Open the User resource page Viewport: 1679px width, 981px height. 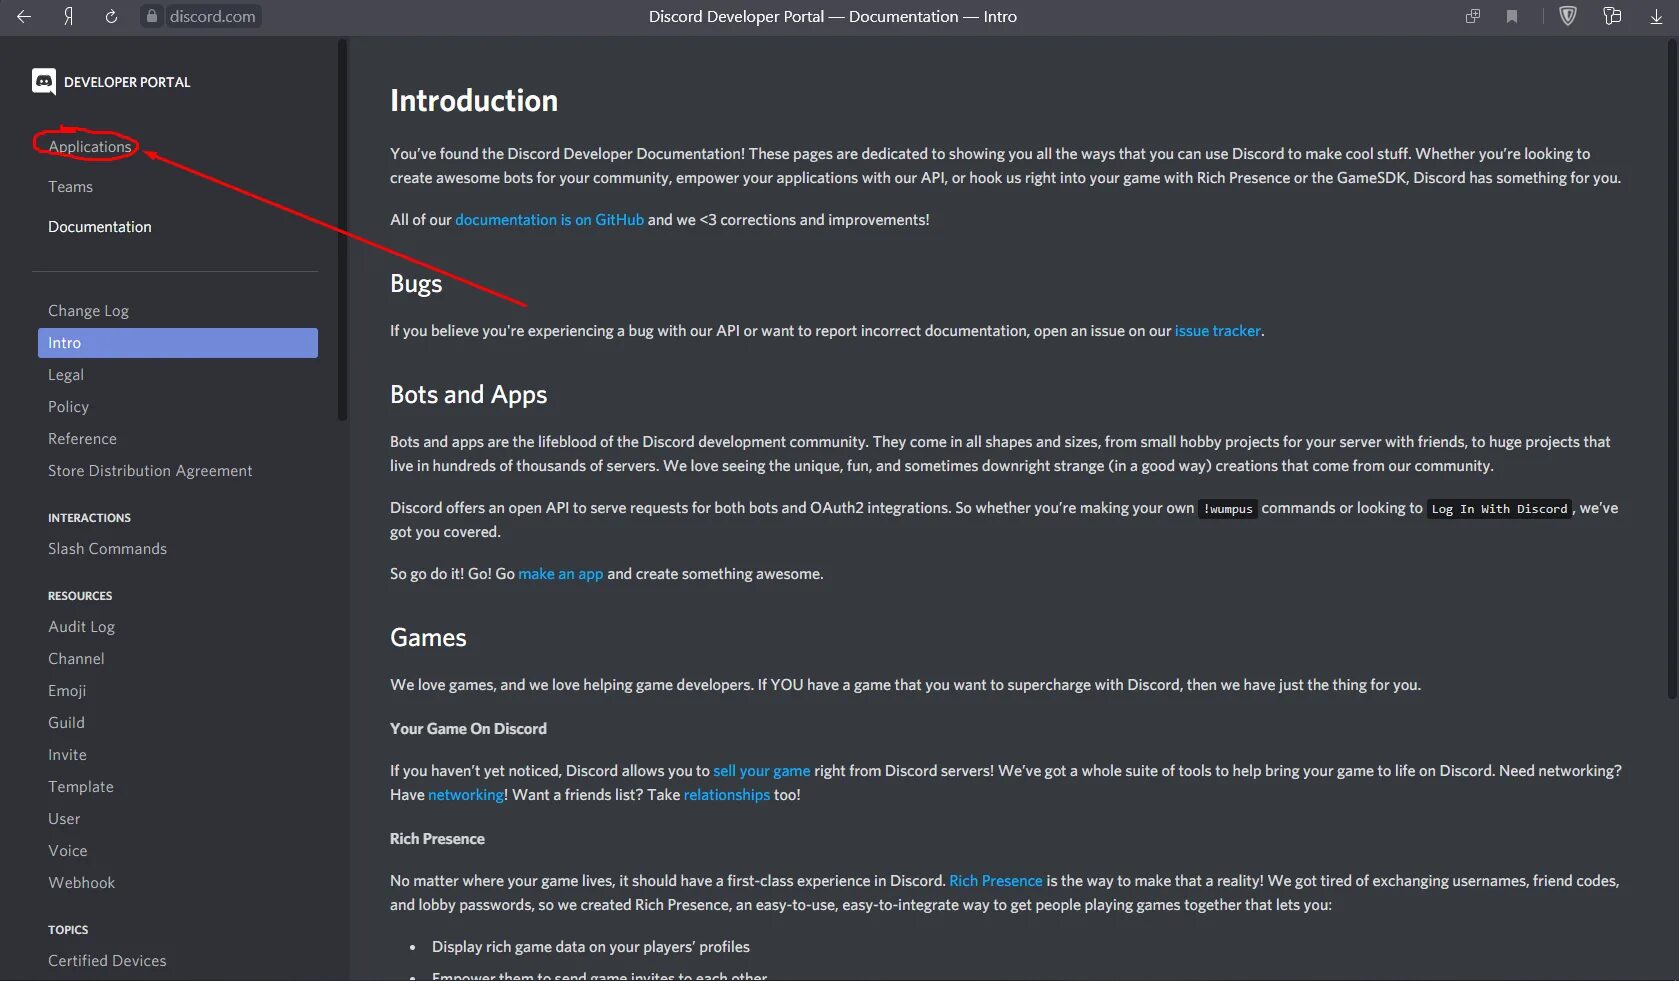click(64, 819)
